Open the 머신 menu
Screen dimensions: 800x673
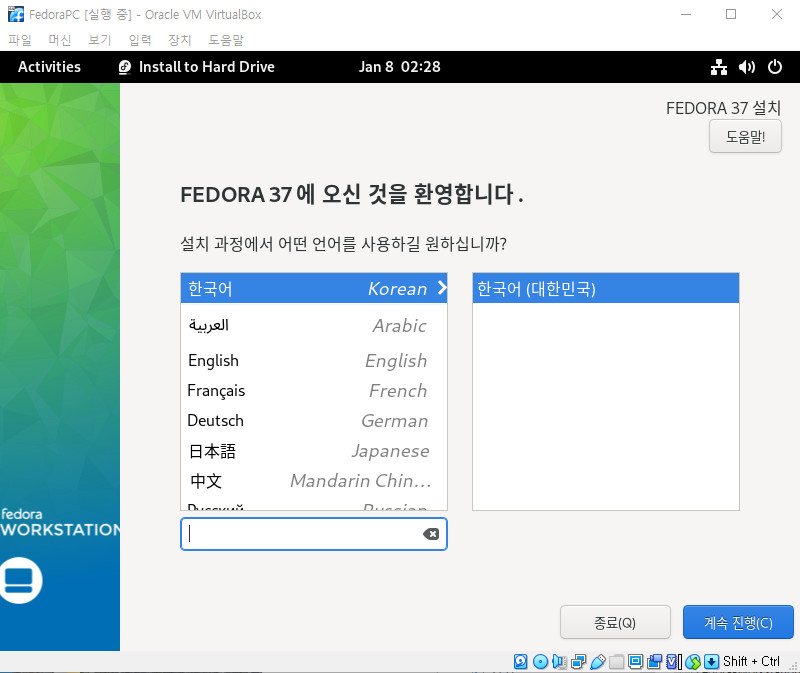[60, 40]
